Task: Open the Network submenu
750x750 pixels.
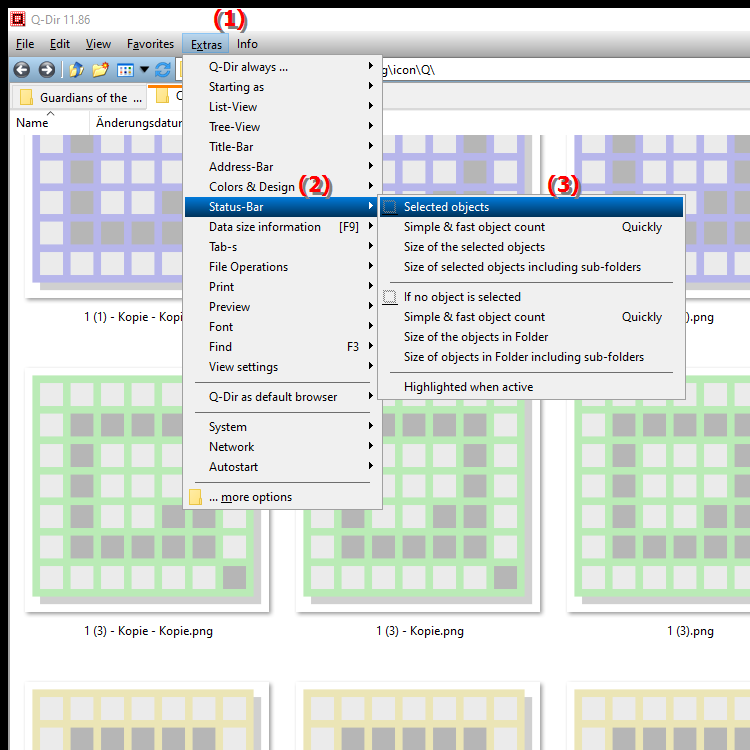Action: pos(283,447)
